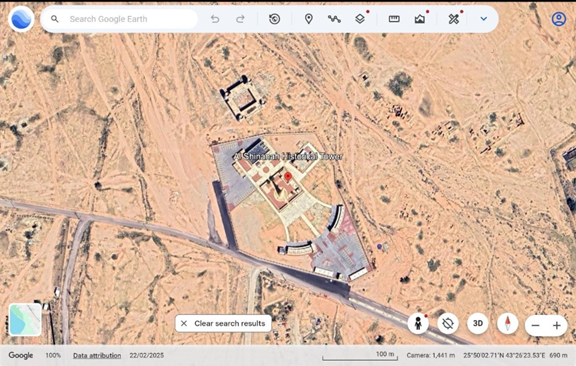The width and height of the screenshot is (576, 366).
Task: Click the magnifier search icon
Action: point(55,19)
